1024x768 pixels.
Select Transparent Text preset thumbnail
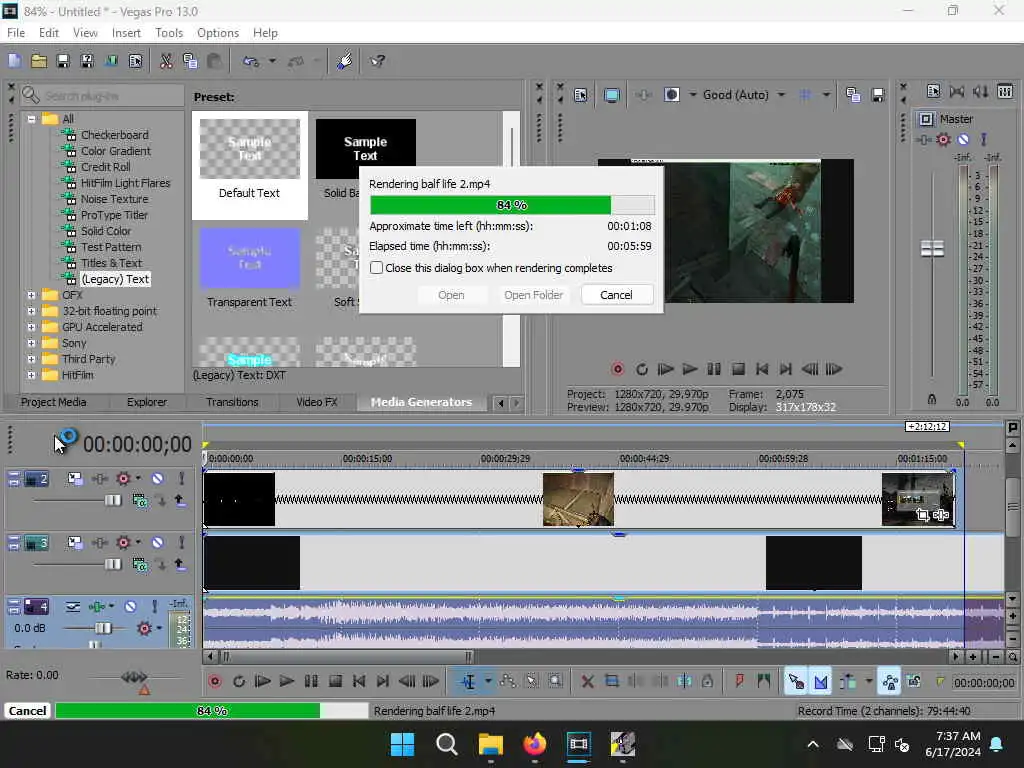249,259
